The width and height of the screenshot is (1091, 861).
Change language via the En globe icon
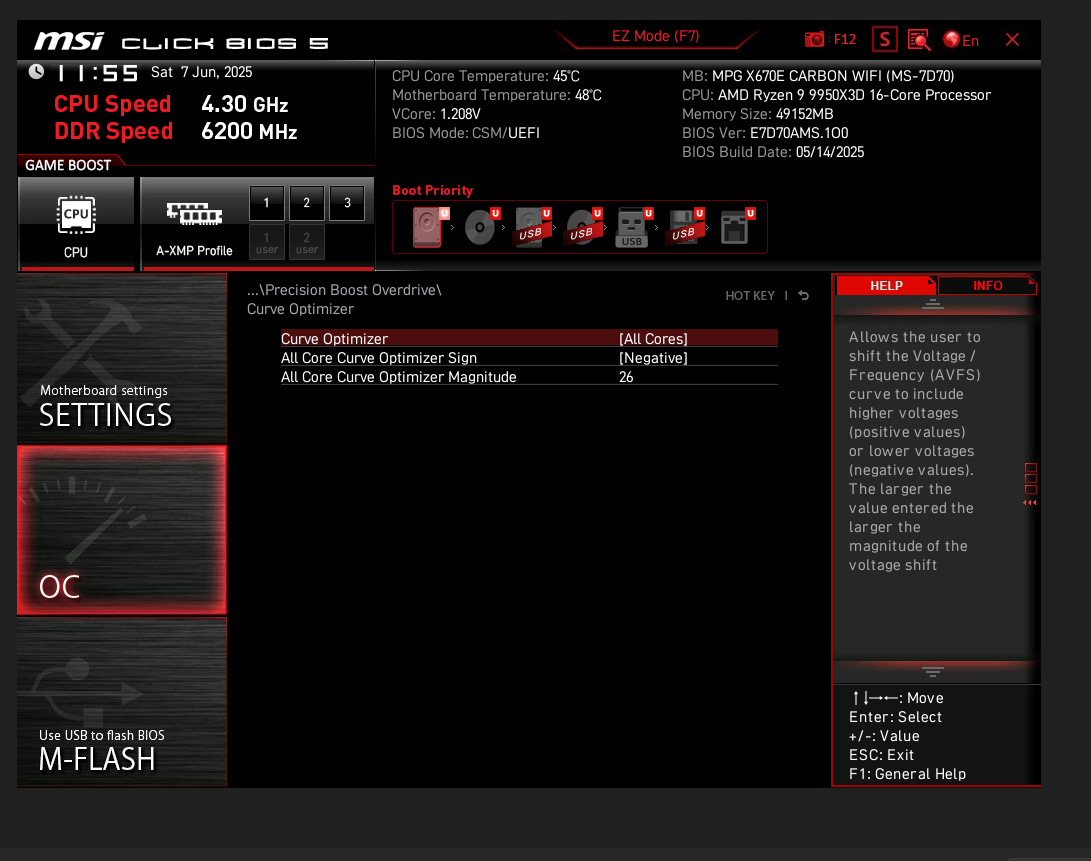961,40
